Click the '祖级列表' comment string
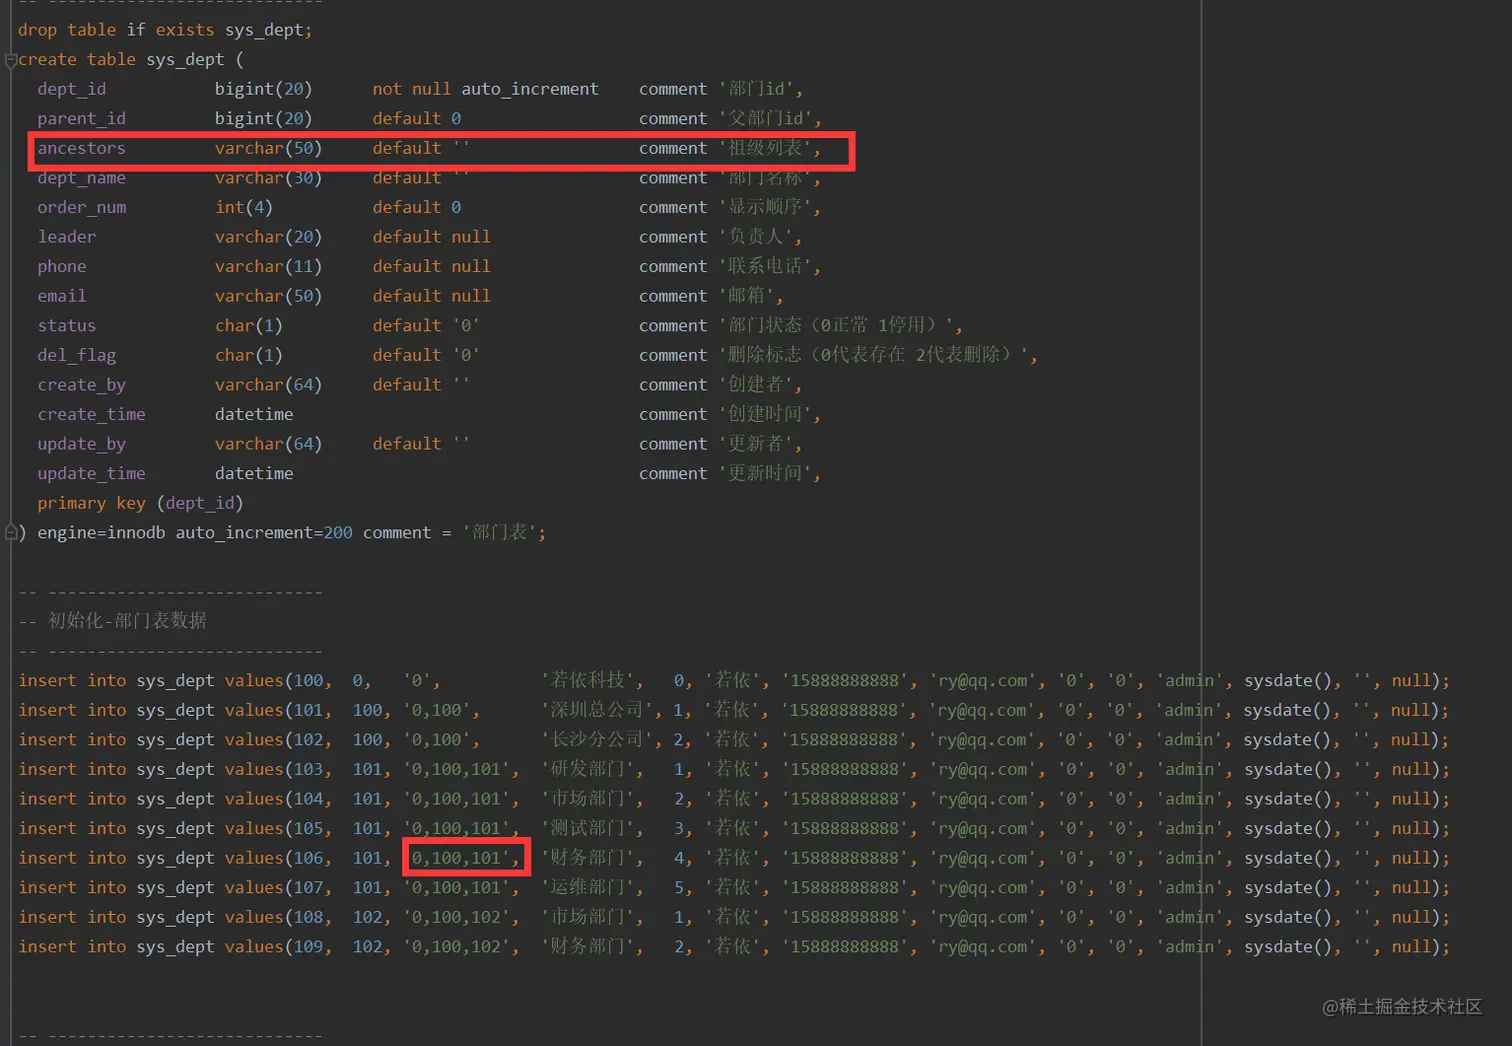 click(x=765, y=148)
